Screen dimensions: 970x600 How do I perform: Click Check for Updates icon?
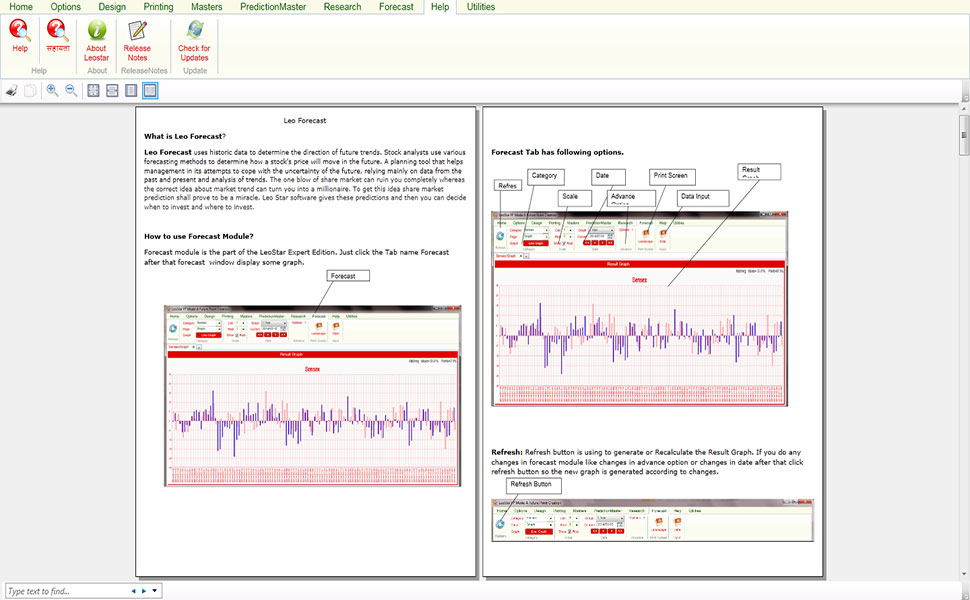[x=194, y=37]
